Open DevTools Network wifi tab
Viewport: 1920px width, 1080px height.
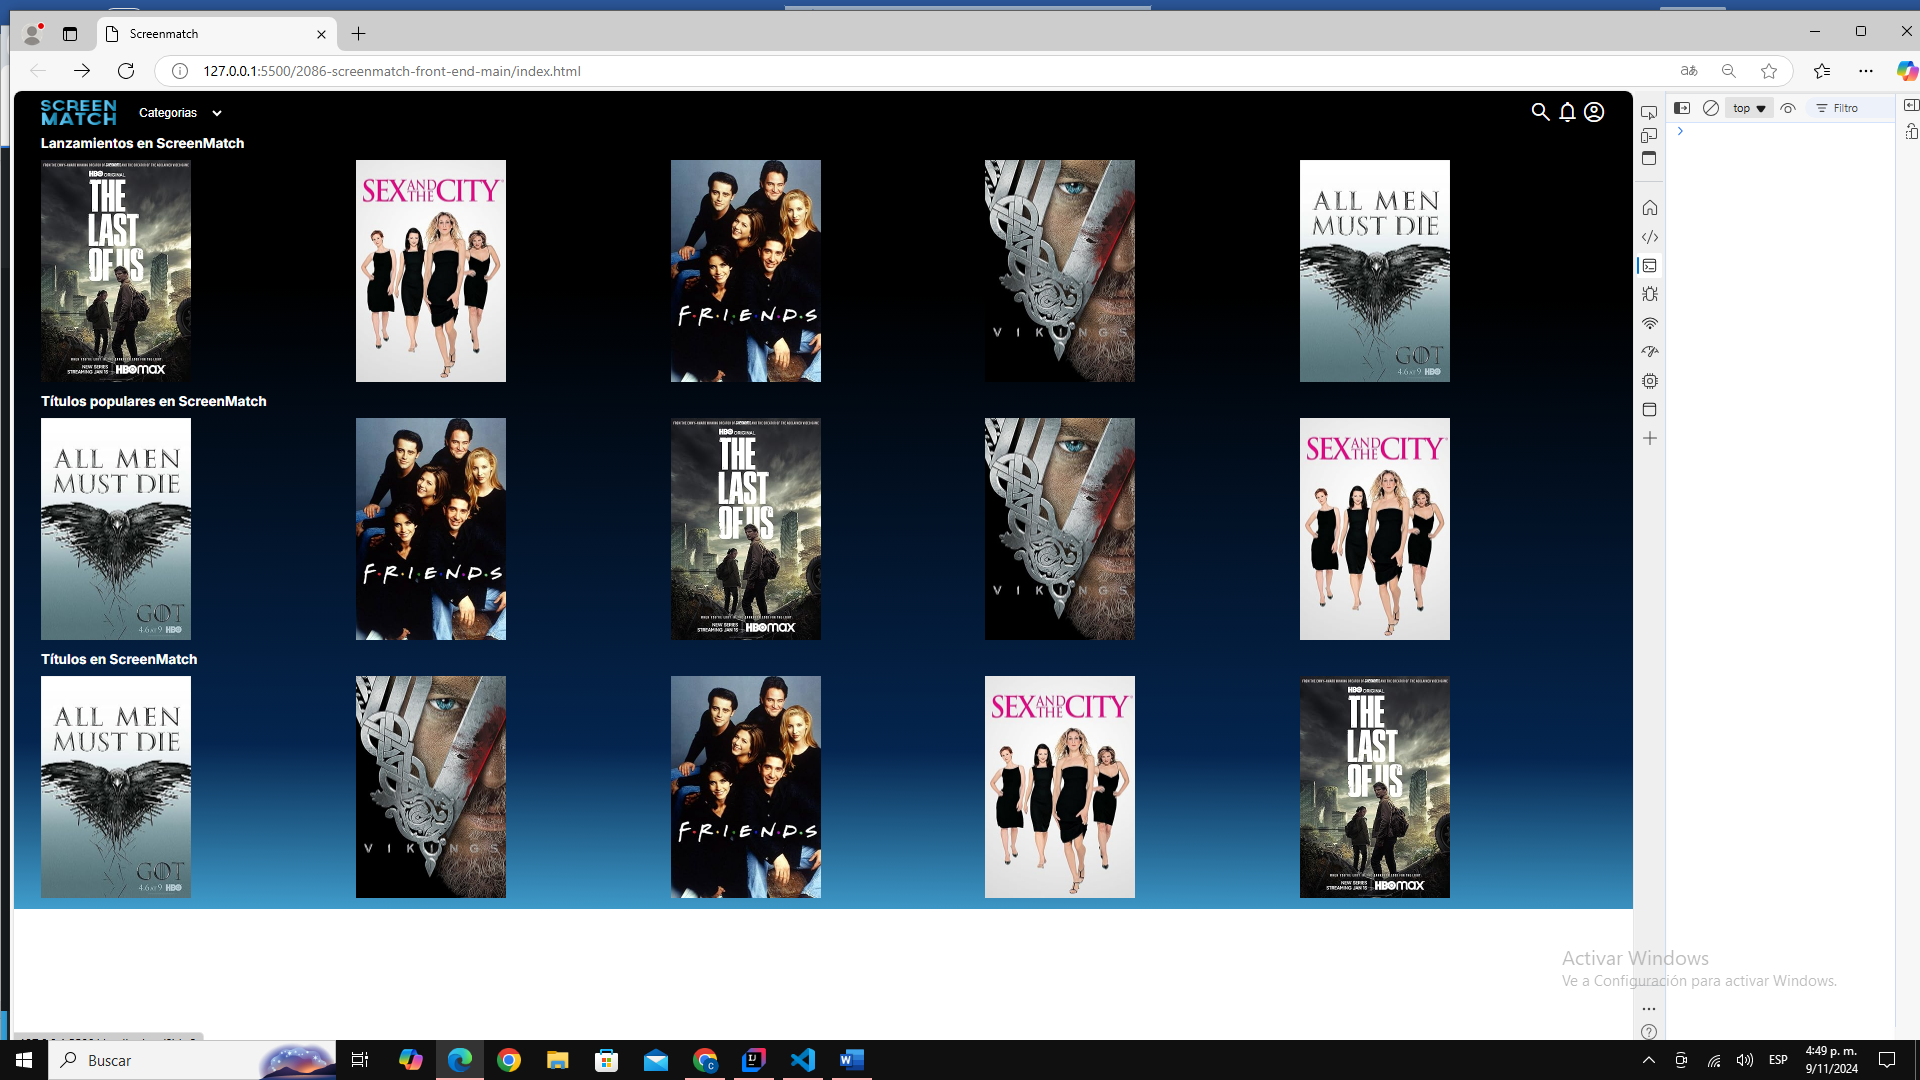point(1650,323)
